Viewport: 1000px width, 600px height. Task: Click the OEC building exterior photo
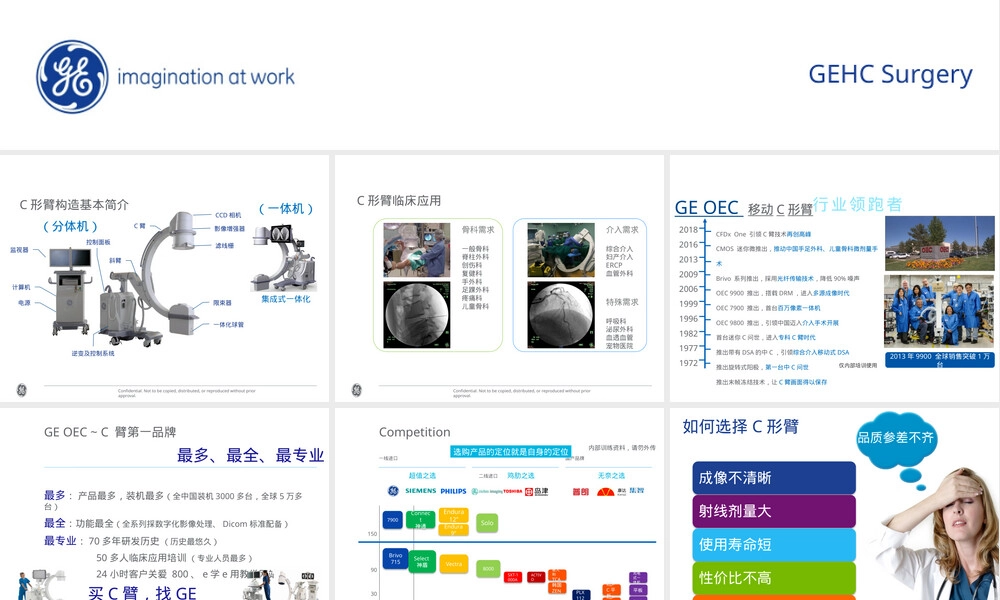(x=939, y=243)
